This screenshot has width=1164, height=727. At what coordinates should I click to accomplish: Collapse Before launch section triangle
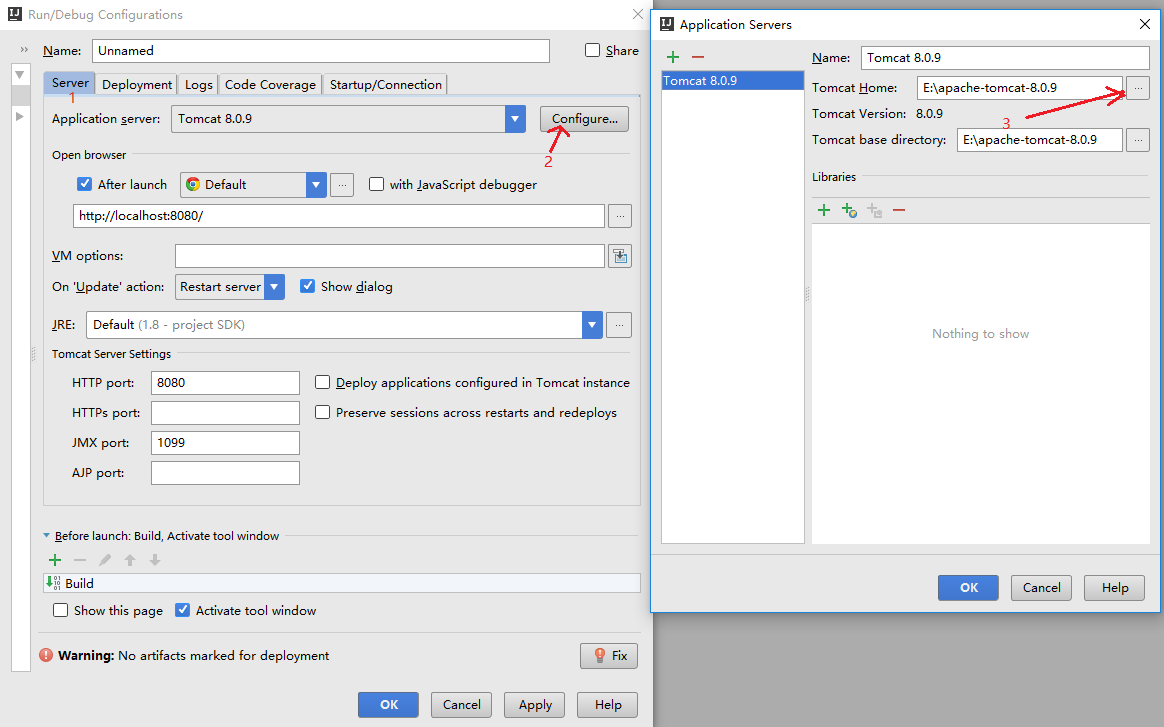47,535
